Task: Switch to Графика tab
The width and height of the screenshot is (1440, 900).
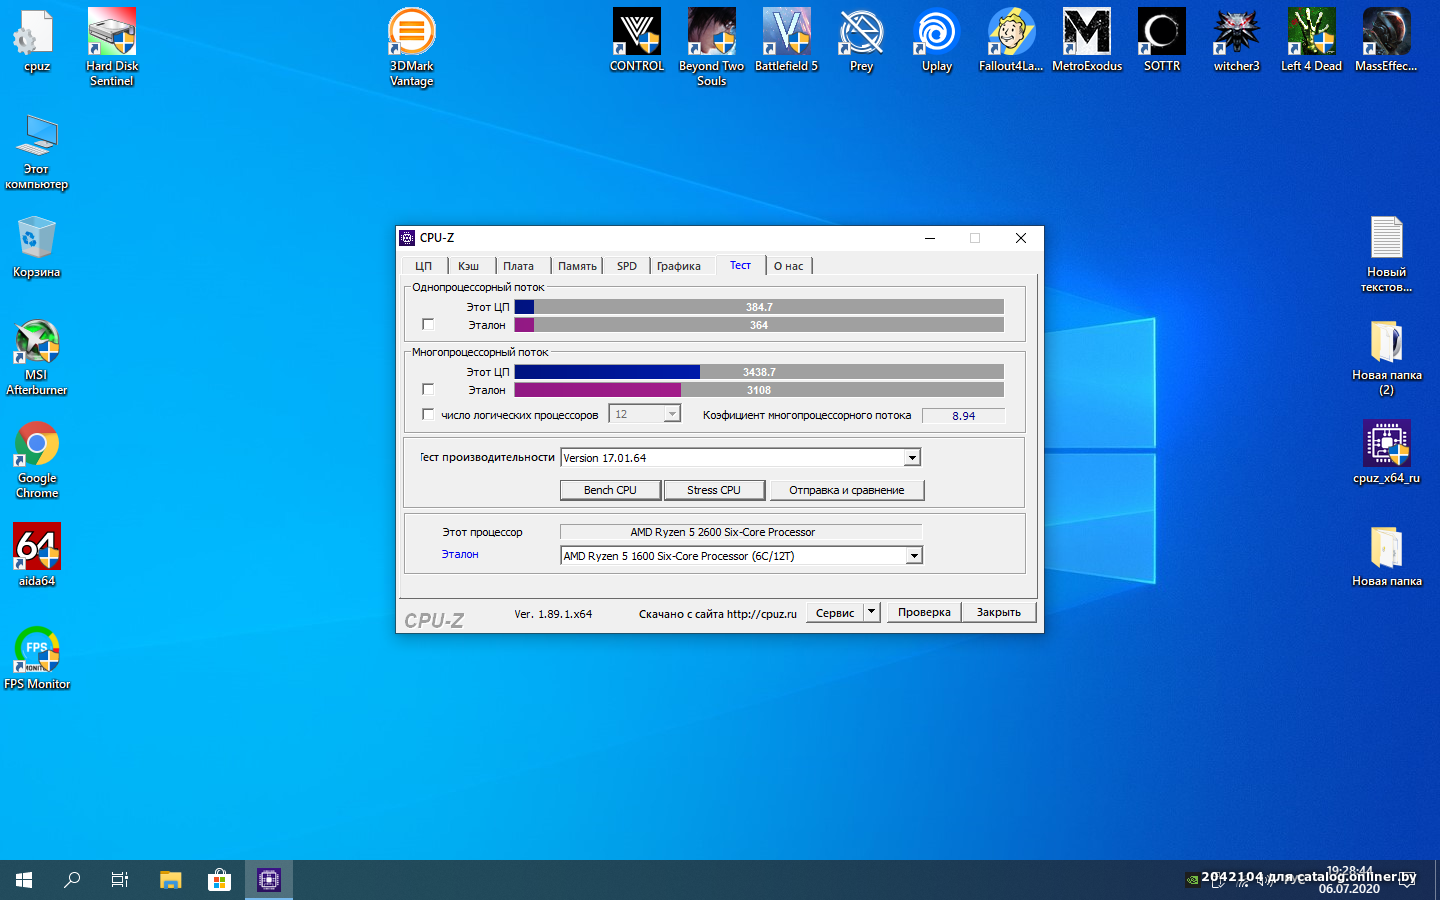Action: coord(679,266)
